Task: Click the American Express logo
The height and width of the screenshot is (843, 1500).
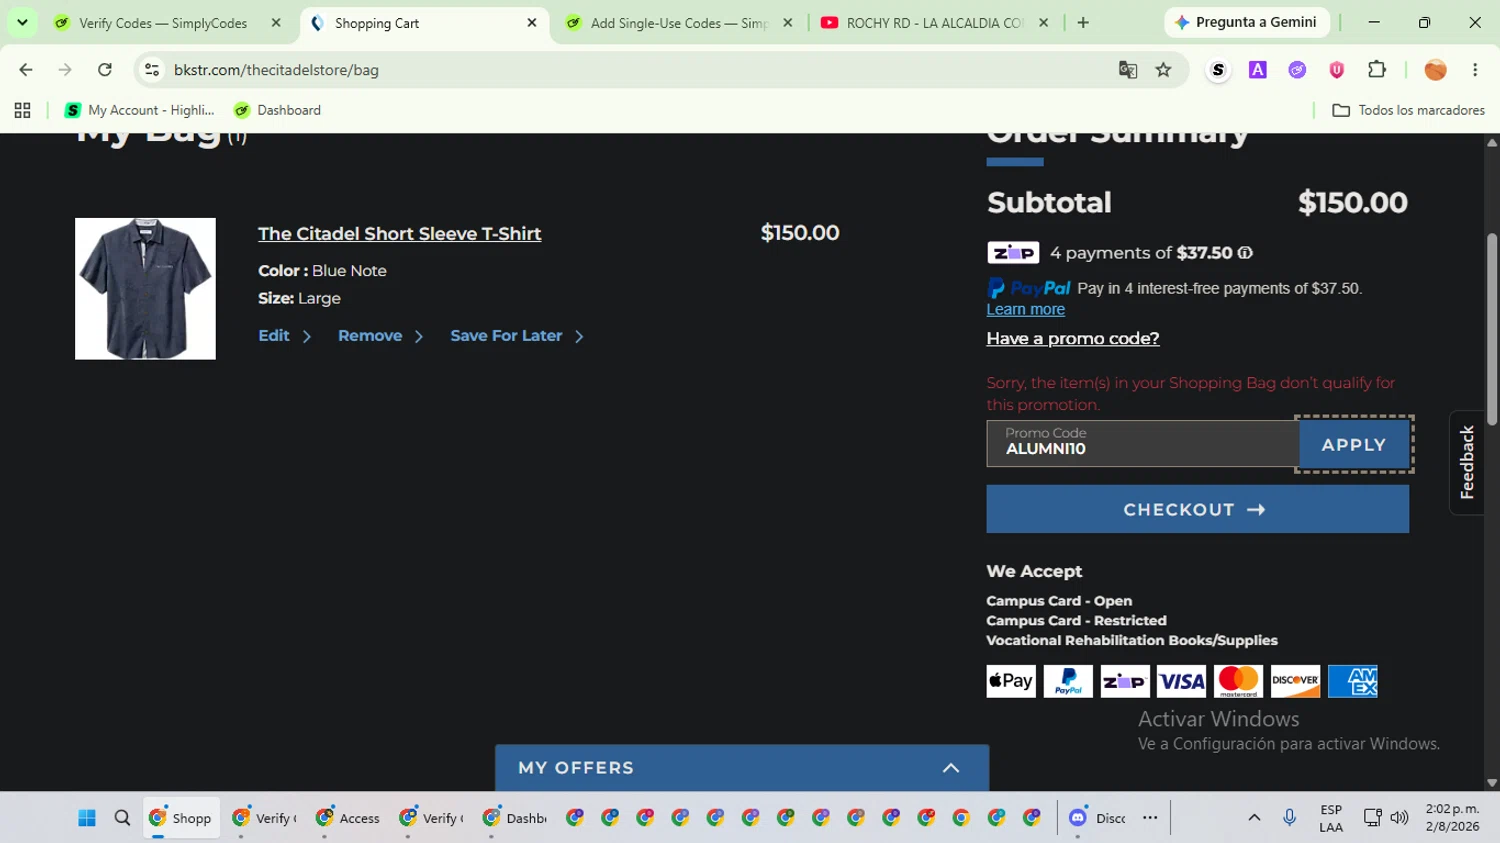Action: coord(1352,681)
